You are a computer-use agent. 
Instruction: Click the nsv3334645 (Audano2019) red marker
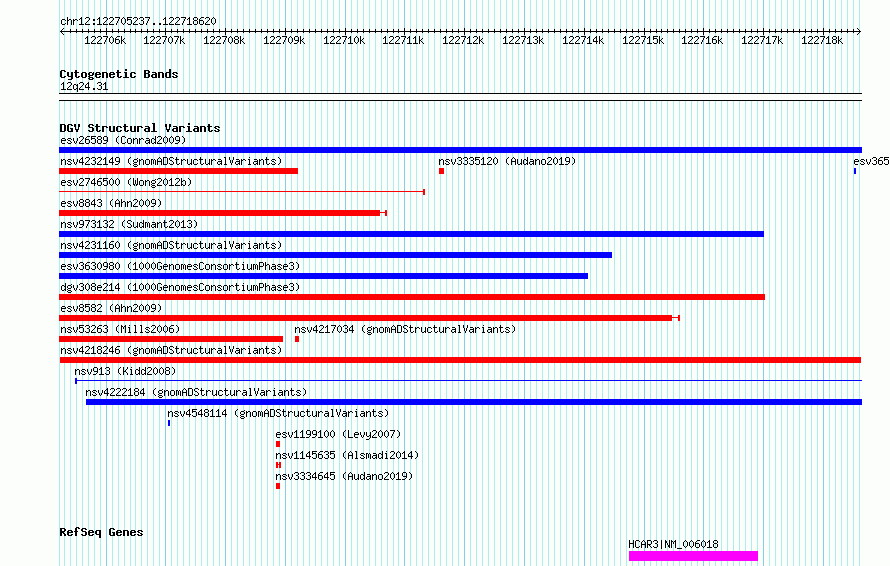click(x=278, y=486)
